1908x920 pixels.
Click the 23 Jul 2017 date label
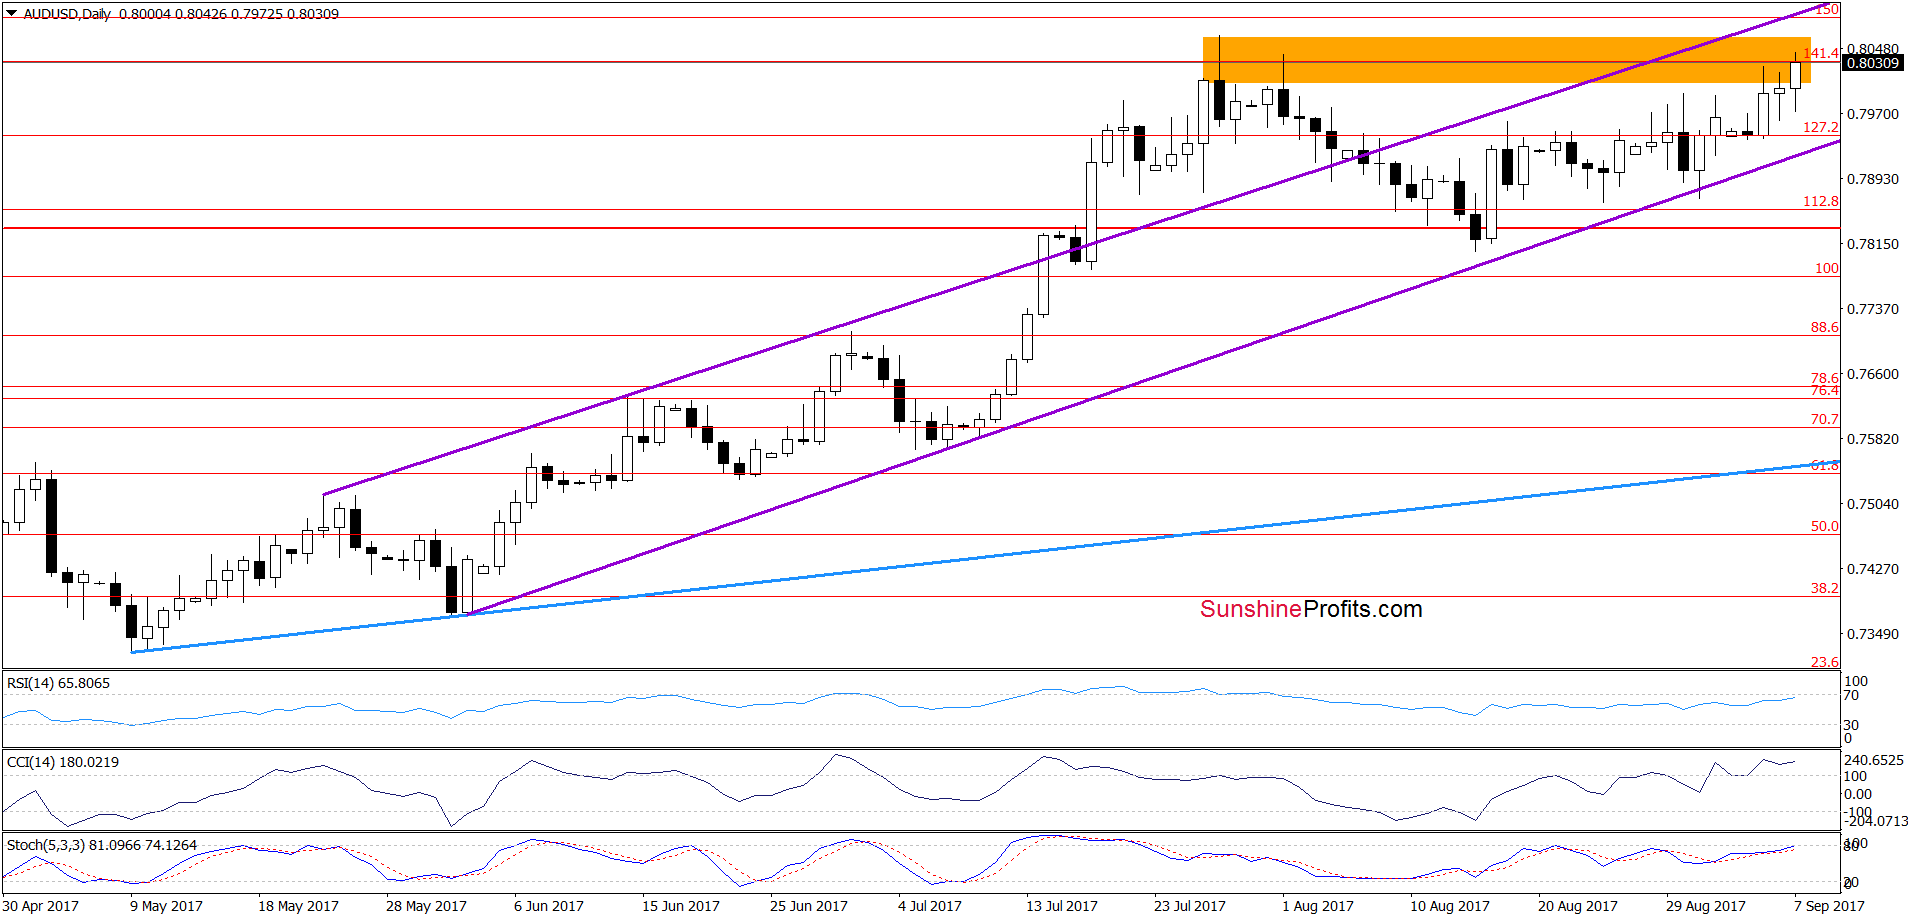[1190, 906]
